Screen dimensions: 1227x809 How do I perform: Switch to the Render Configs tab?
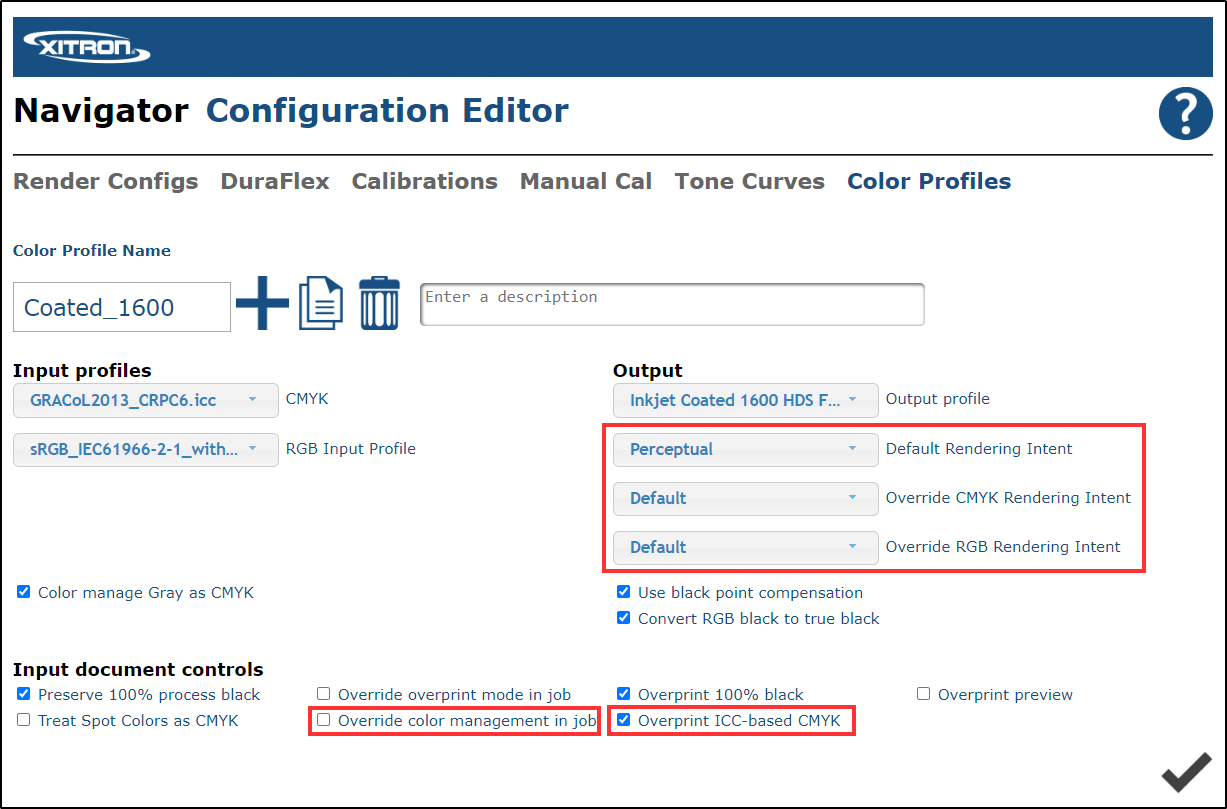coord(106,182)
